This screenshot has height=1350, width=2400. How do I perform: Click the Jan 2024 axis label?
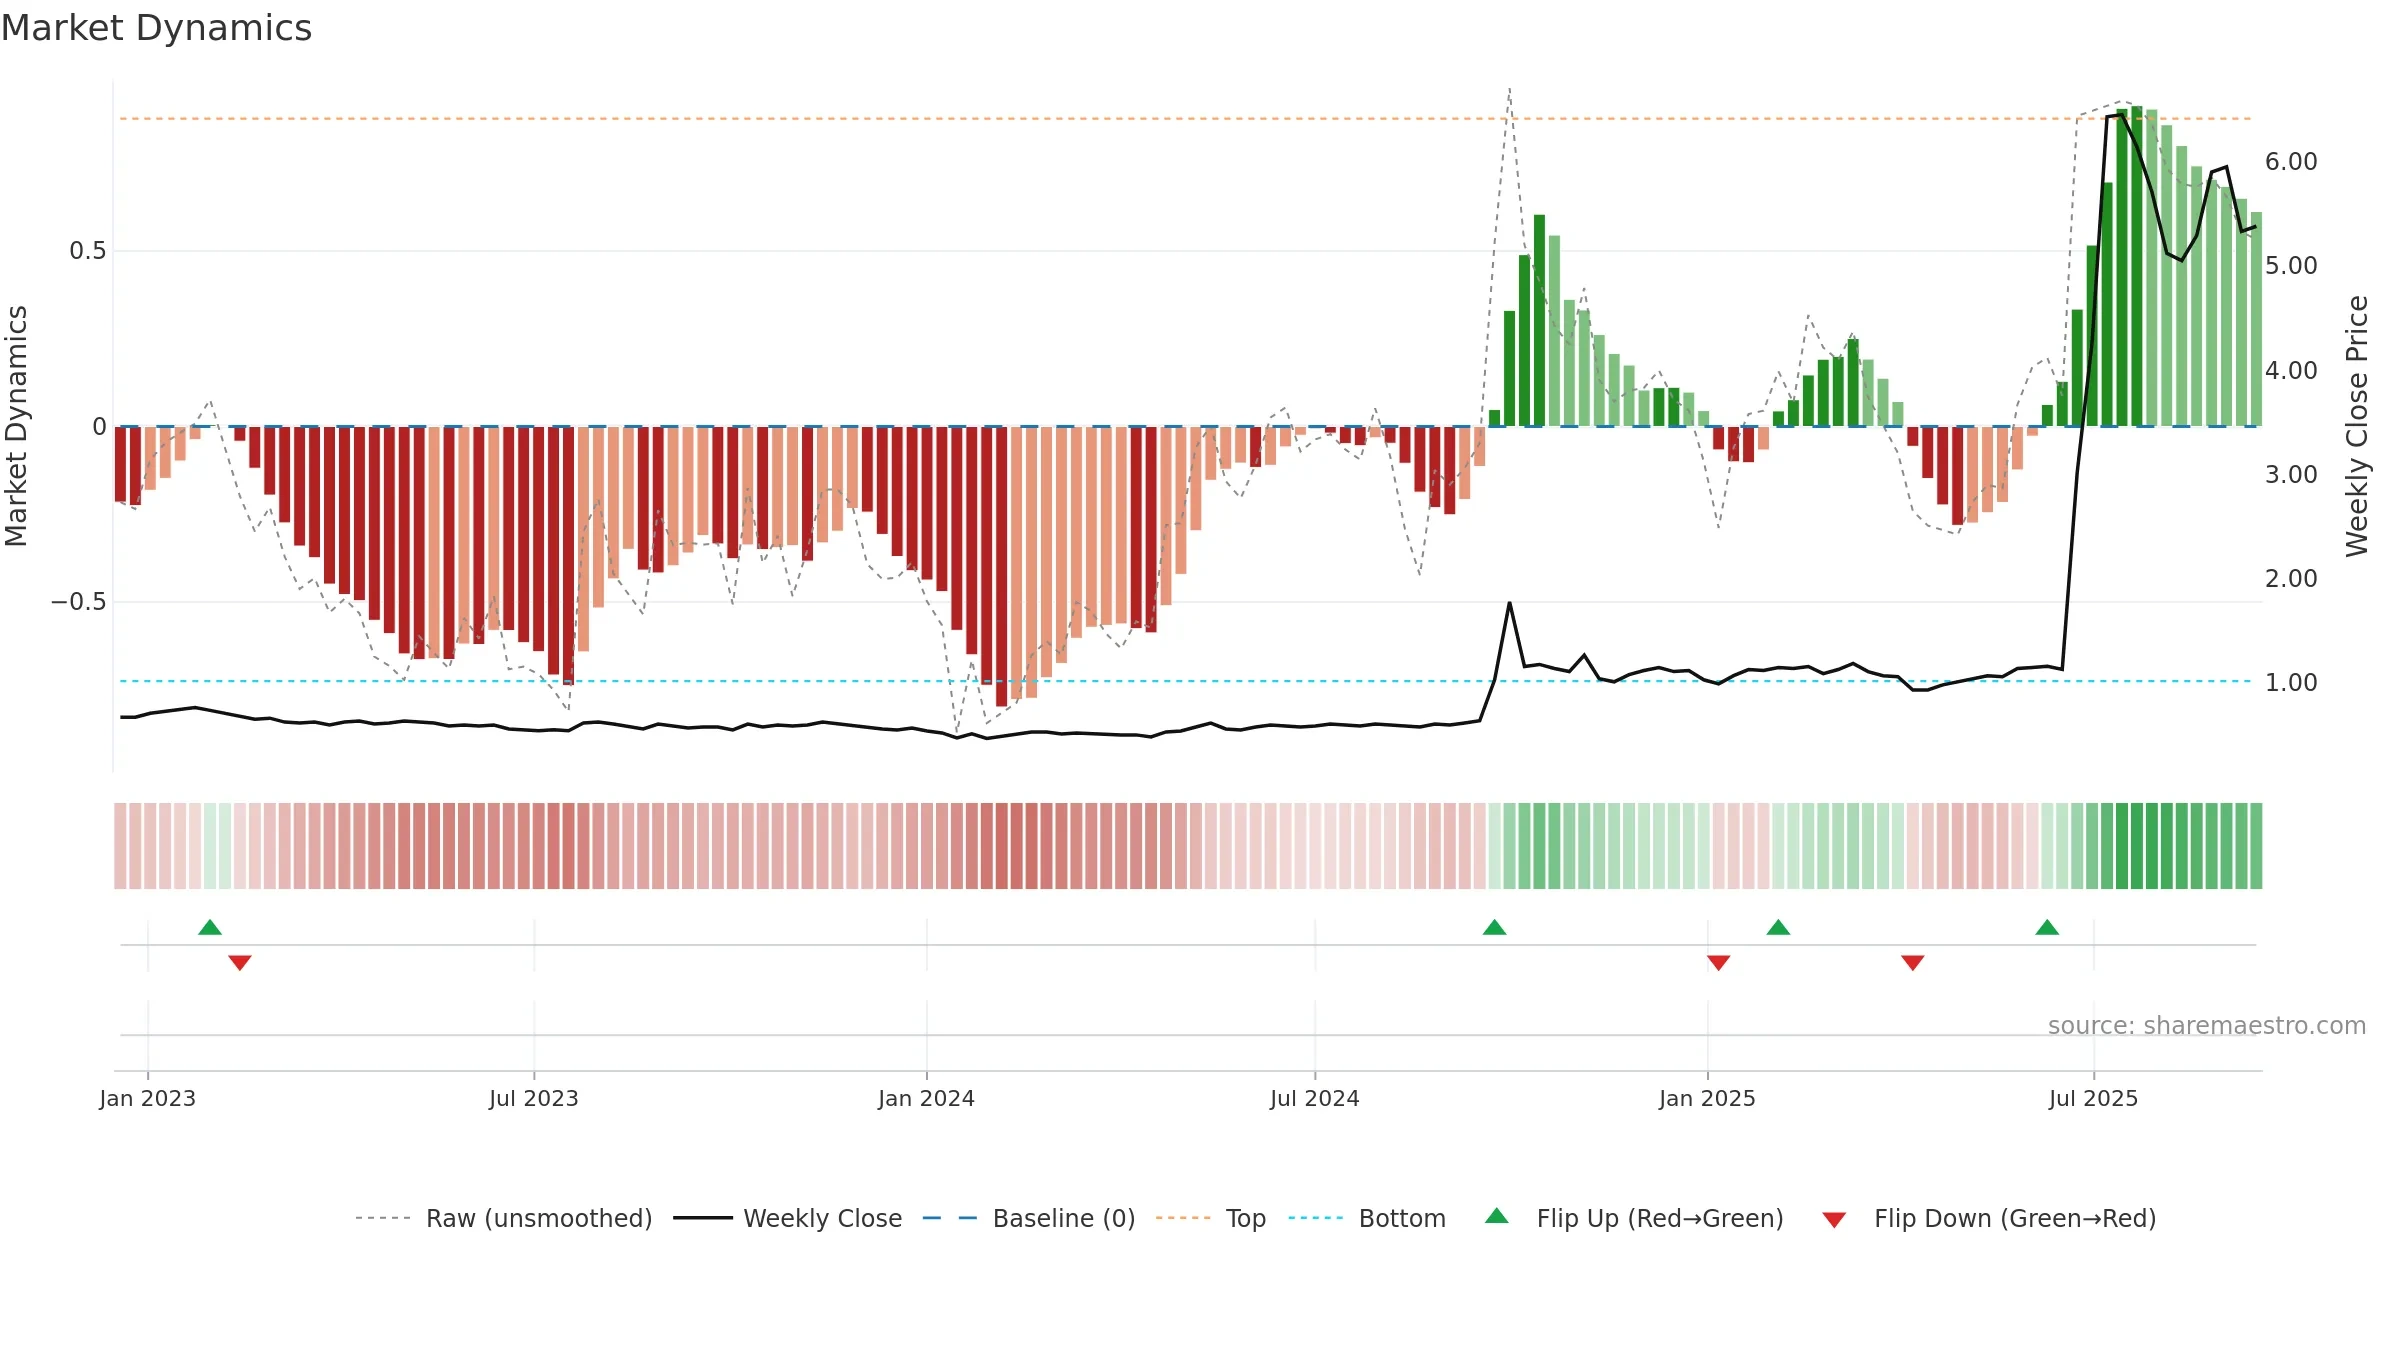(927, 1098)
